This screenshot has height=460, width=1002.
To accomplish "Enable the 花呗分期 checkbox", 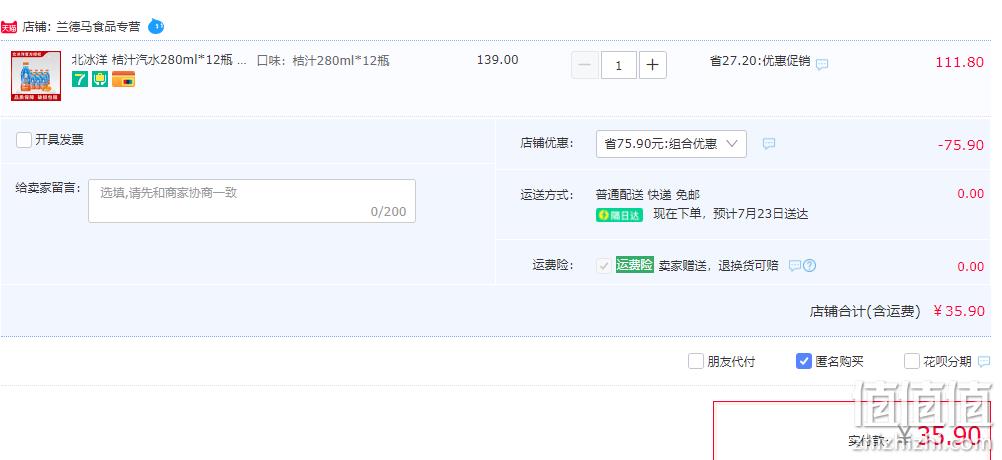I will coord(912,361).
